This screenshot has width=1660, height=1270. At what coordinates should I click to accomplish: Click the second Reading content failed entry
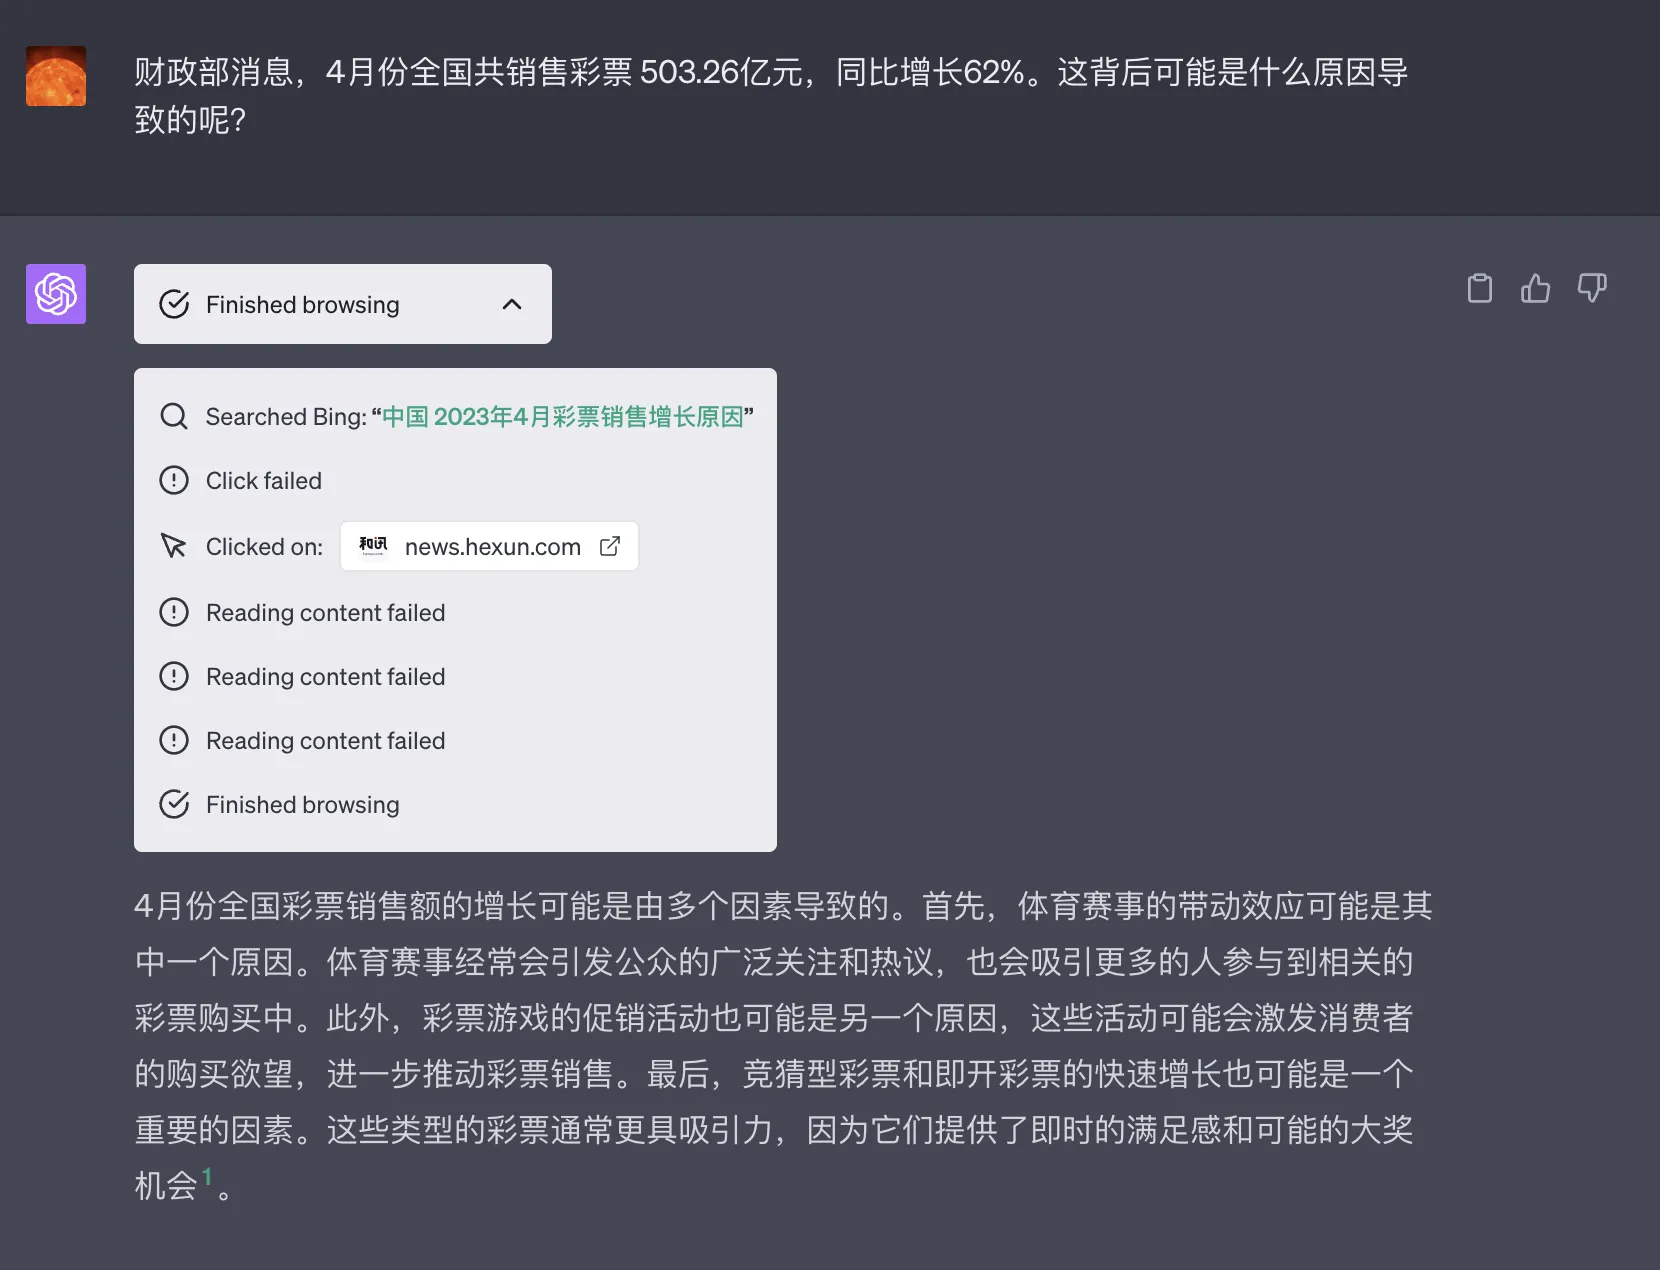click(x=325, y=676)
